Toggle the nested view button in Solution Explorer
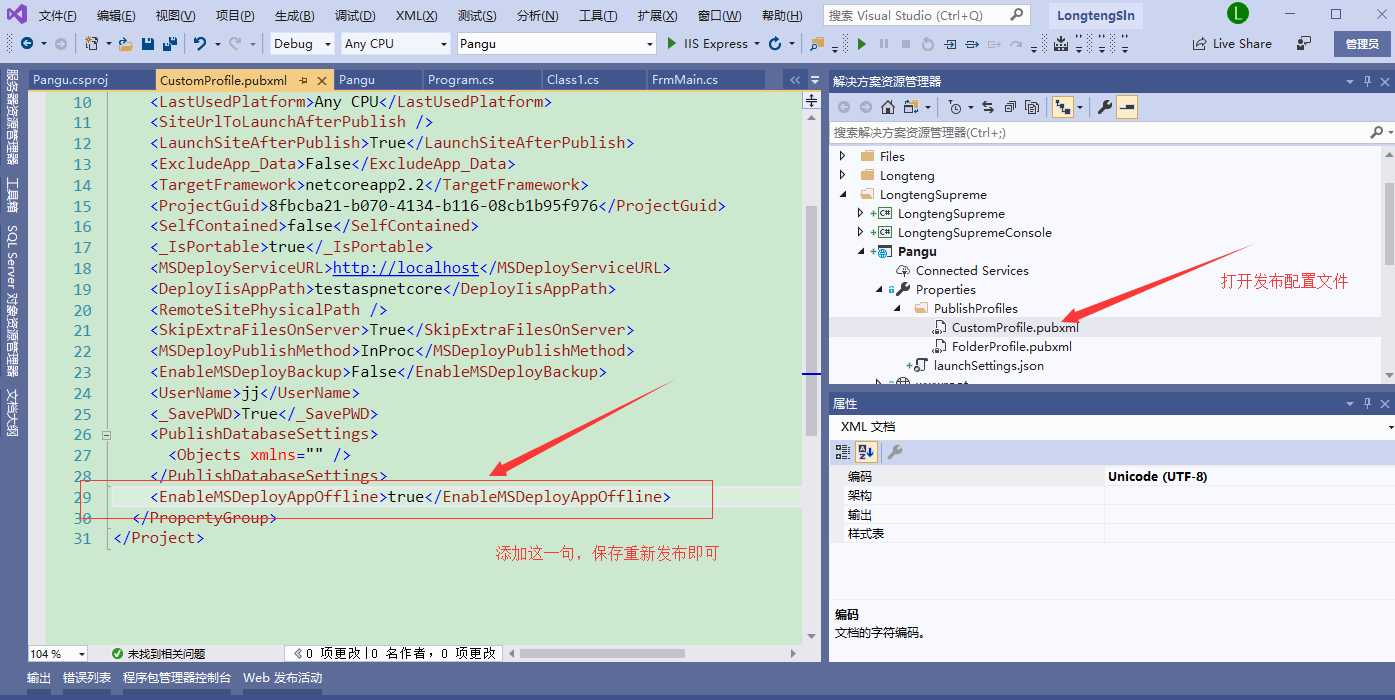Viewport: 1395px width, 700px height. tap(1061, 107)
